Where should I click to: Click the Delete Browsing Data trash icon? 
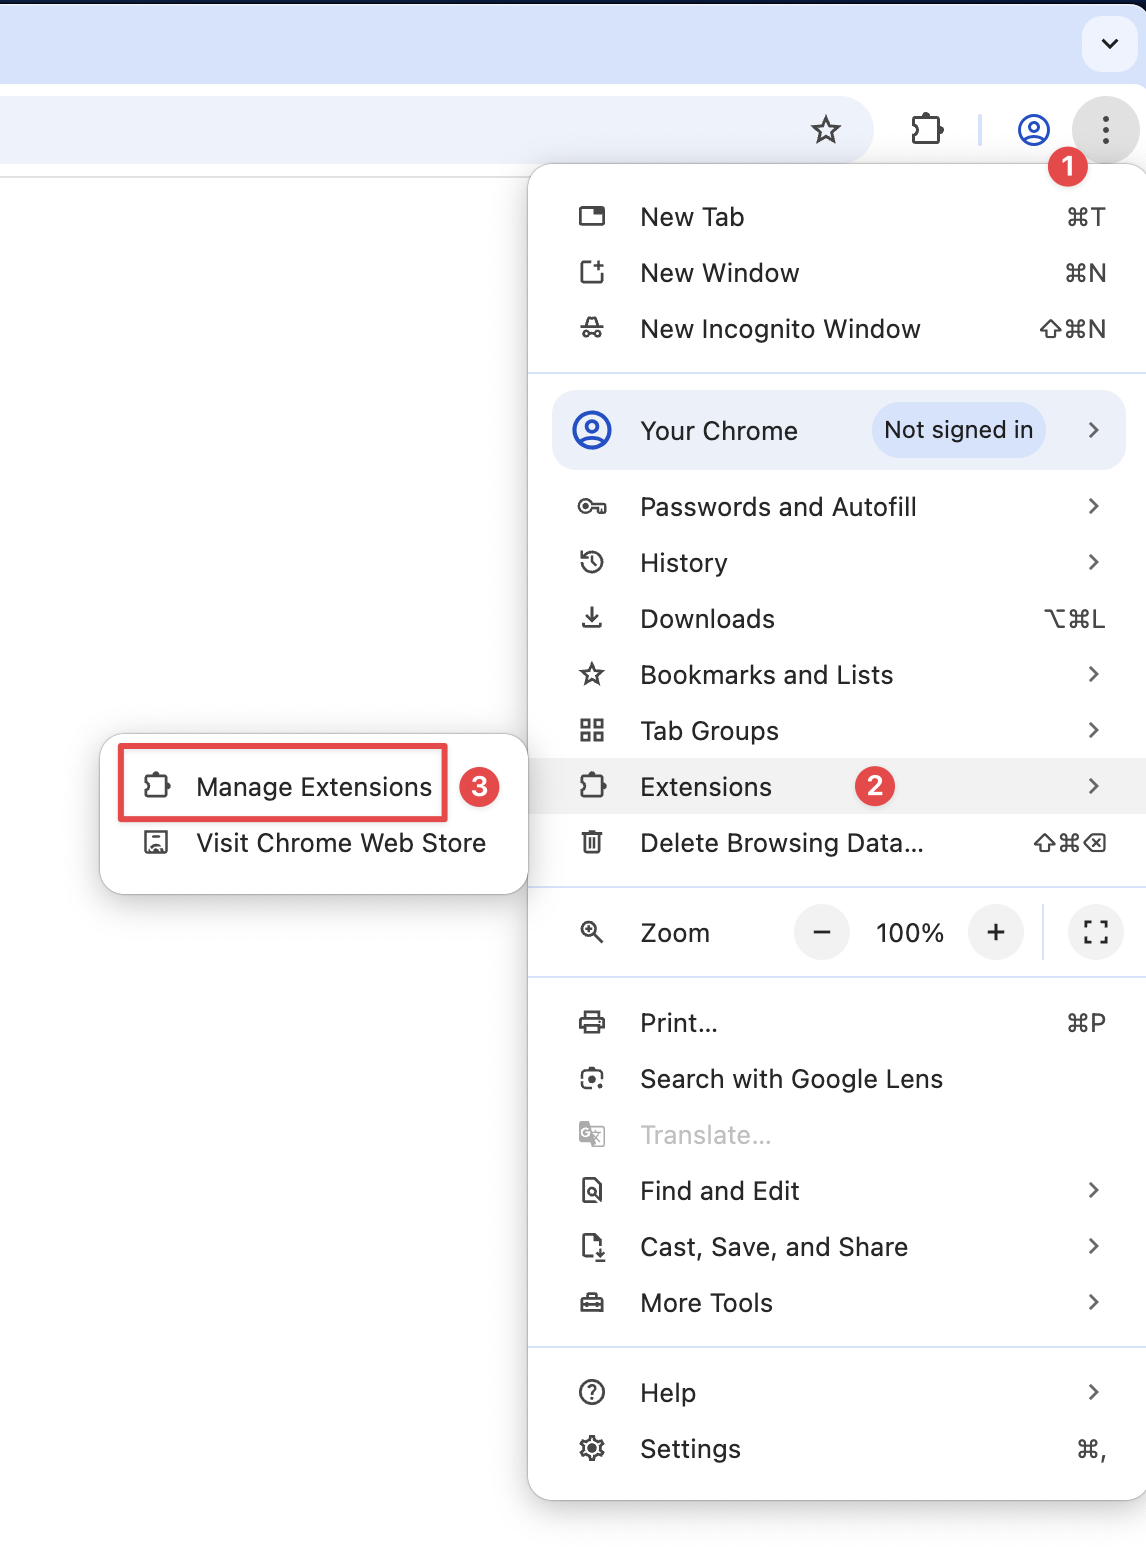click(592, 843)
